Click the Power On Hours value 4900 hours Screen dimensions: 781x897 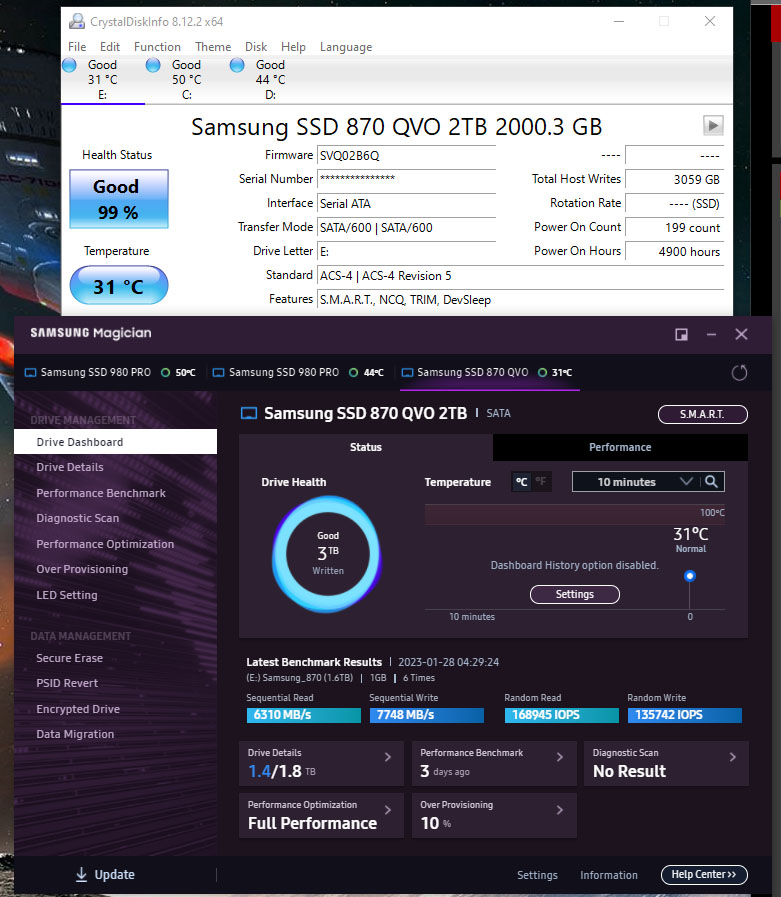(674, 252)
